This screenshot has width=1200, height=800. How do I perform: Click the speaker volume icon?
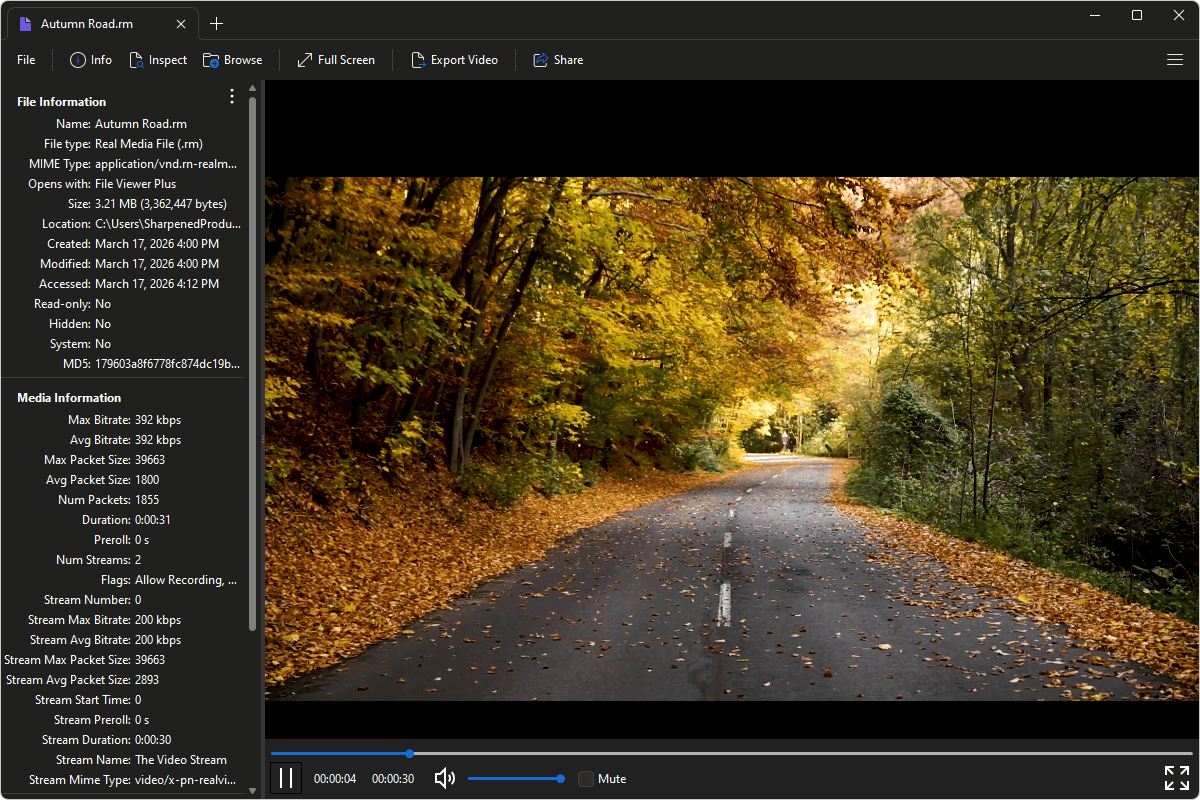[444, 778]
